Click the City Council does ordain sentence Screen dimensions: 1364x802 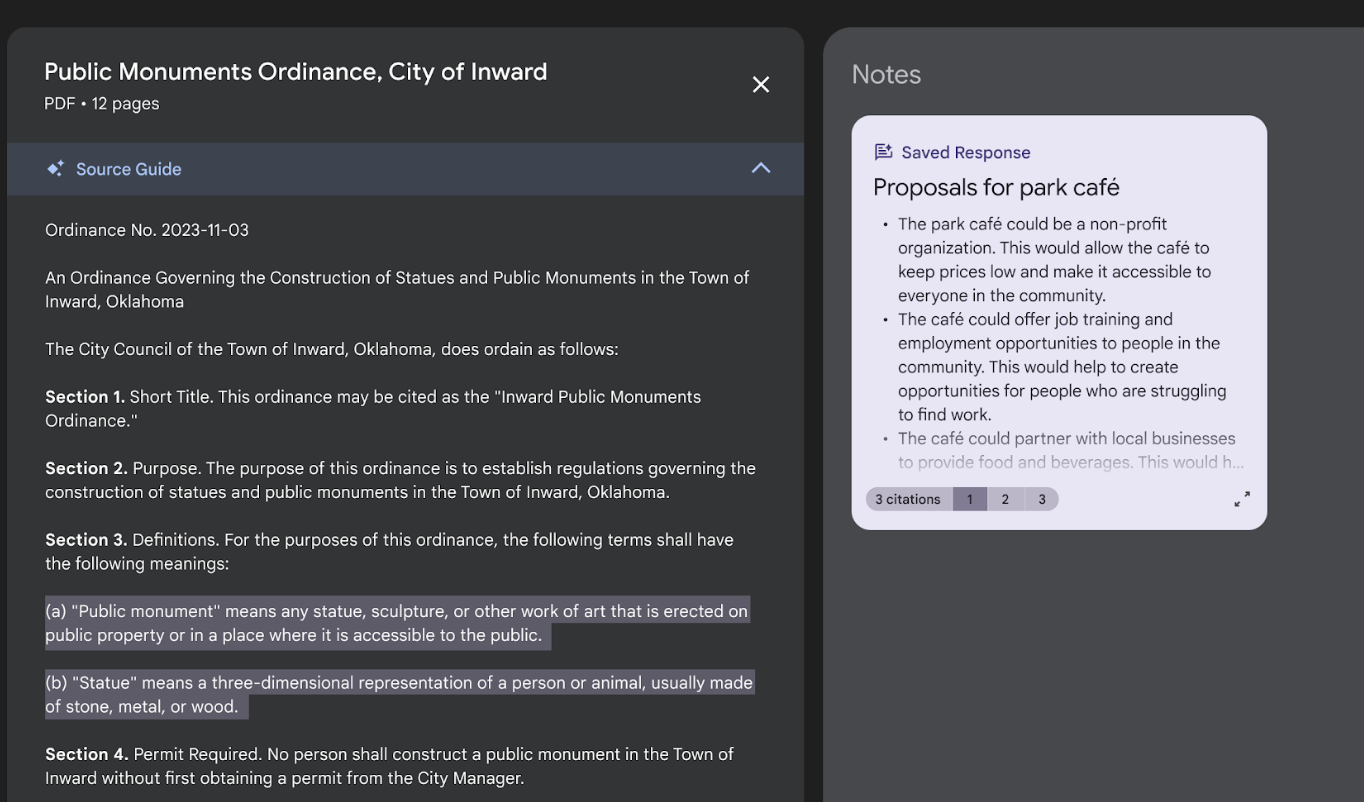[332, 349]
